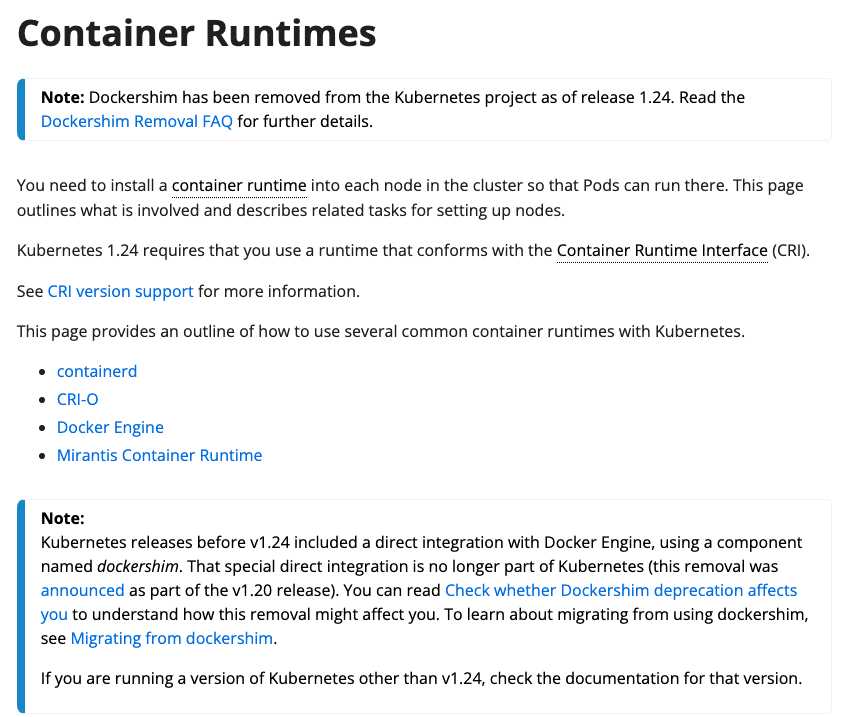This screenshot has width=845, height=717.
Task: Go to the containerd section link
Action: pyautogui.click(x=97, y=371)
